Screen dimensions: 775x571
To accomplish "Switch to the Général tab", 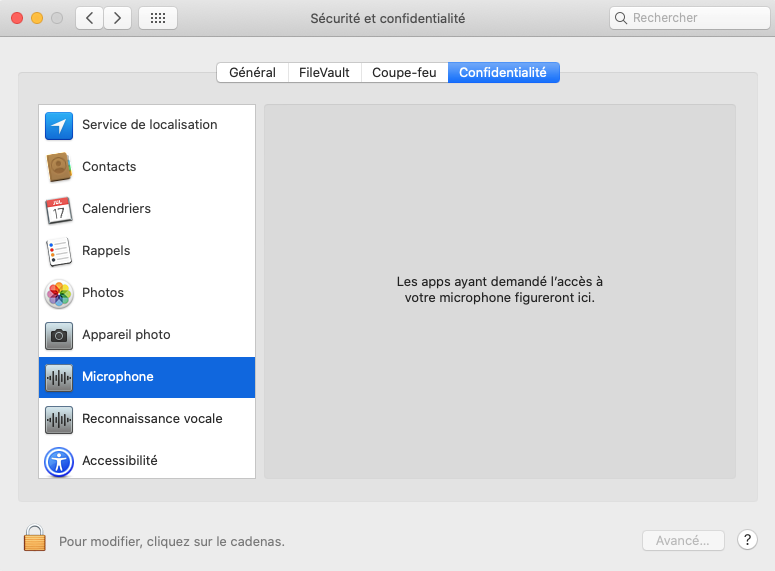I will (252, 73).
